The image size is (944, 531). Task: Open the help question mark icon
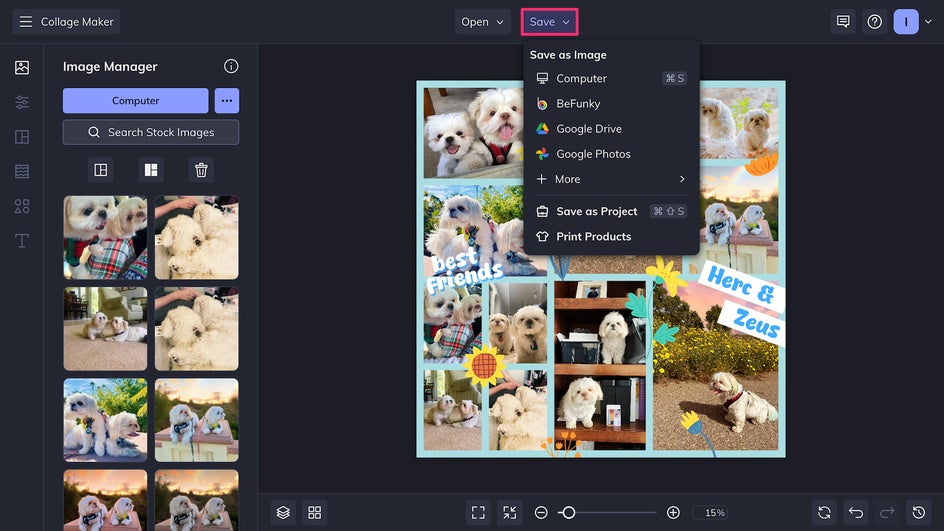[874, 22]
